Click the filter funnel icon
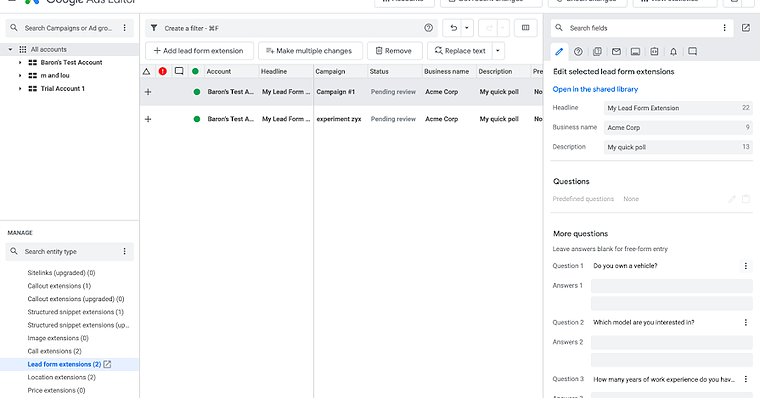Viewport: 760px width, 398px height. tap(154, 28)
